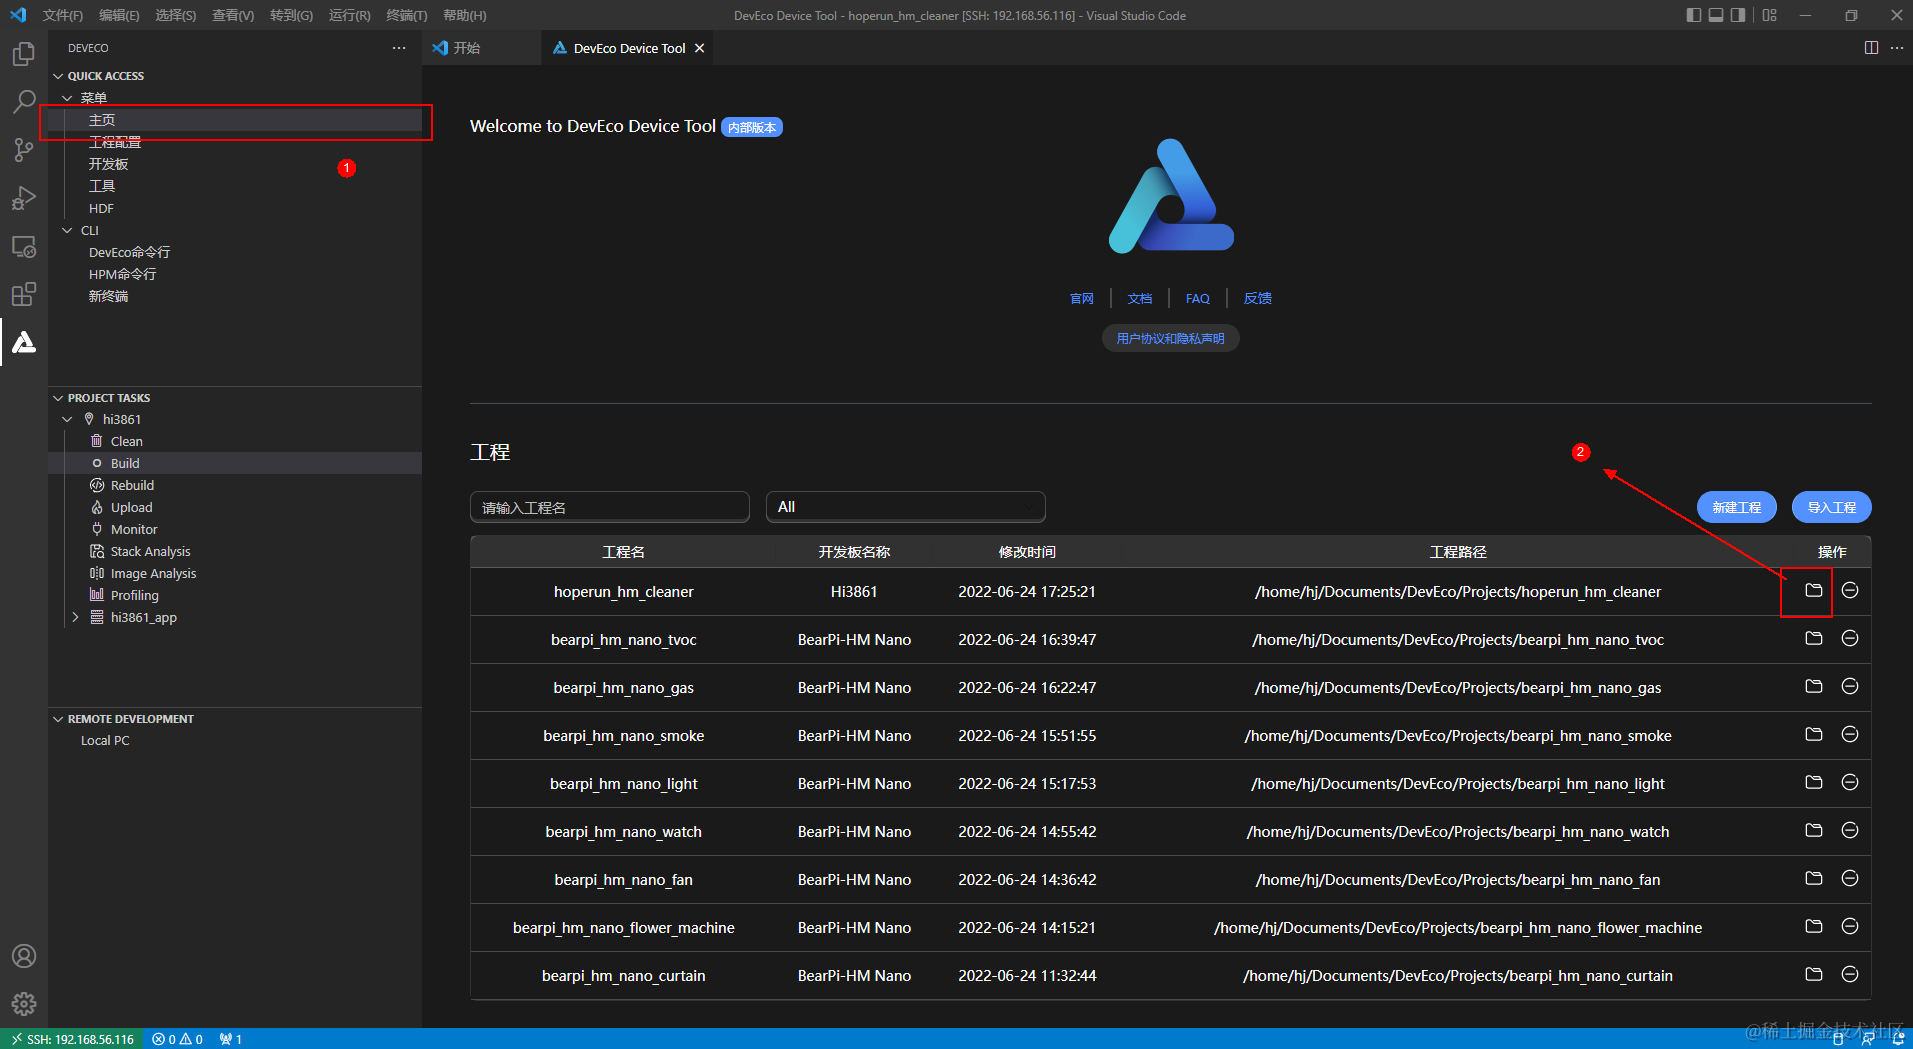Open the Extensions view
The height and width of the screenshot is (1049, 1913).
point(24,294)
